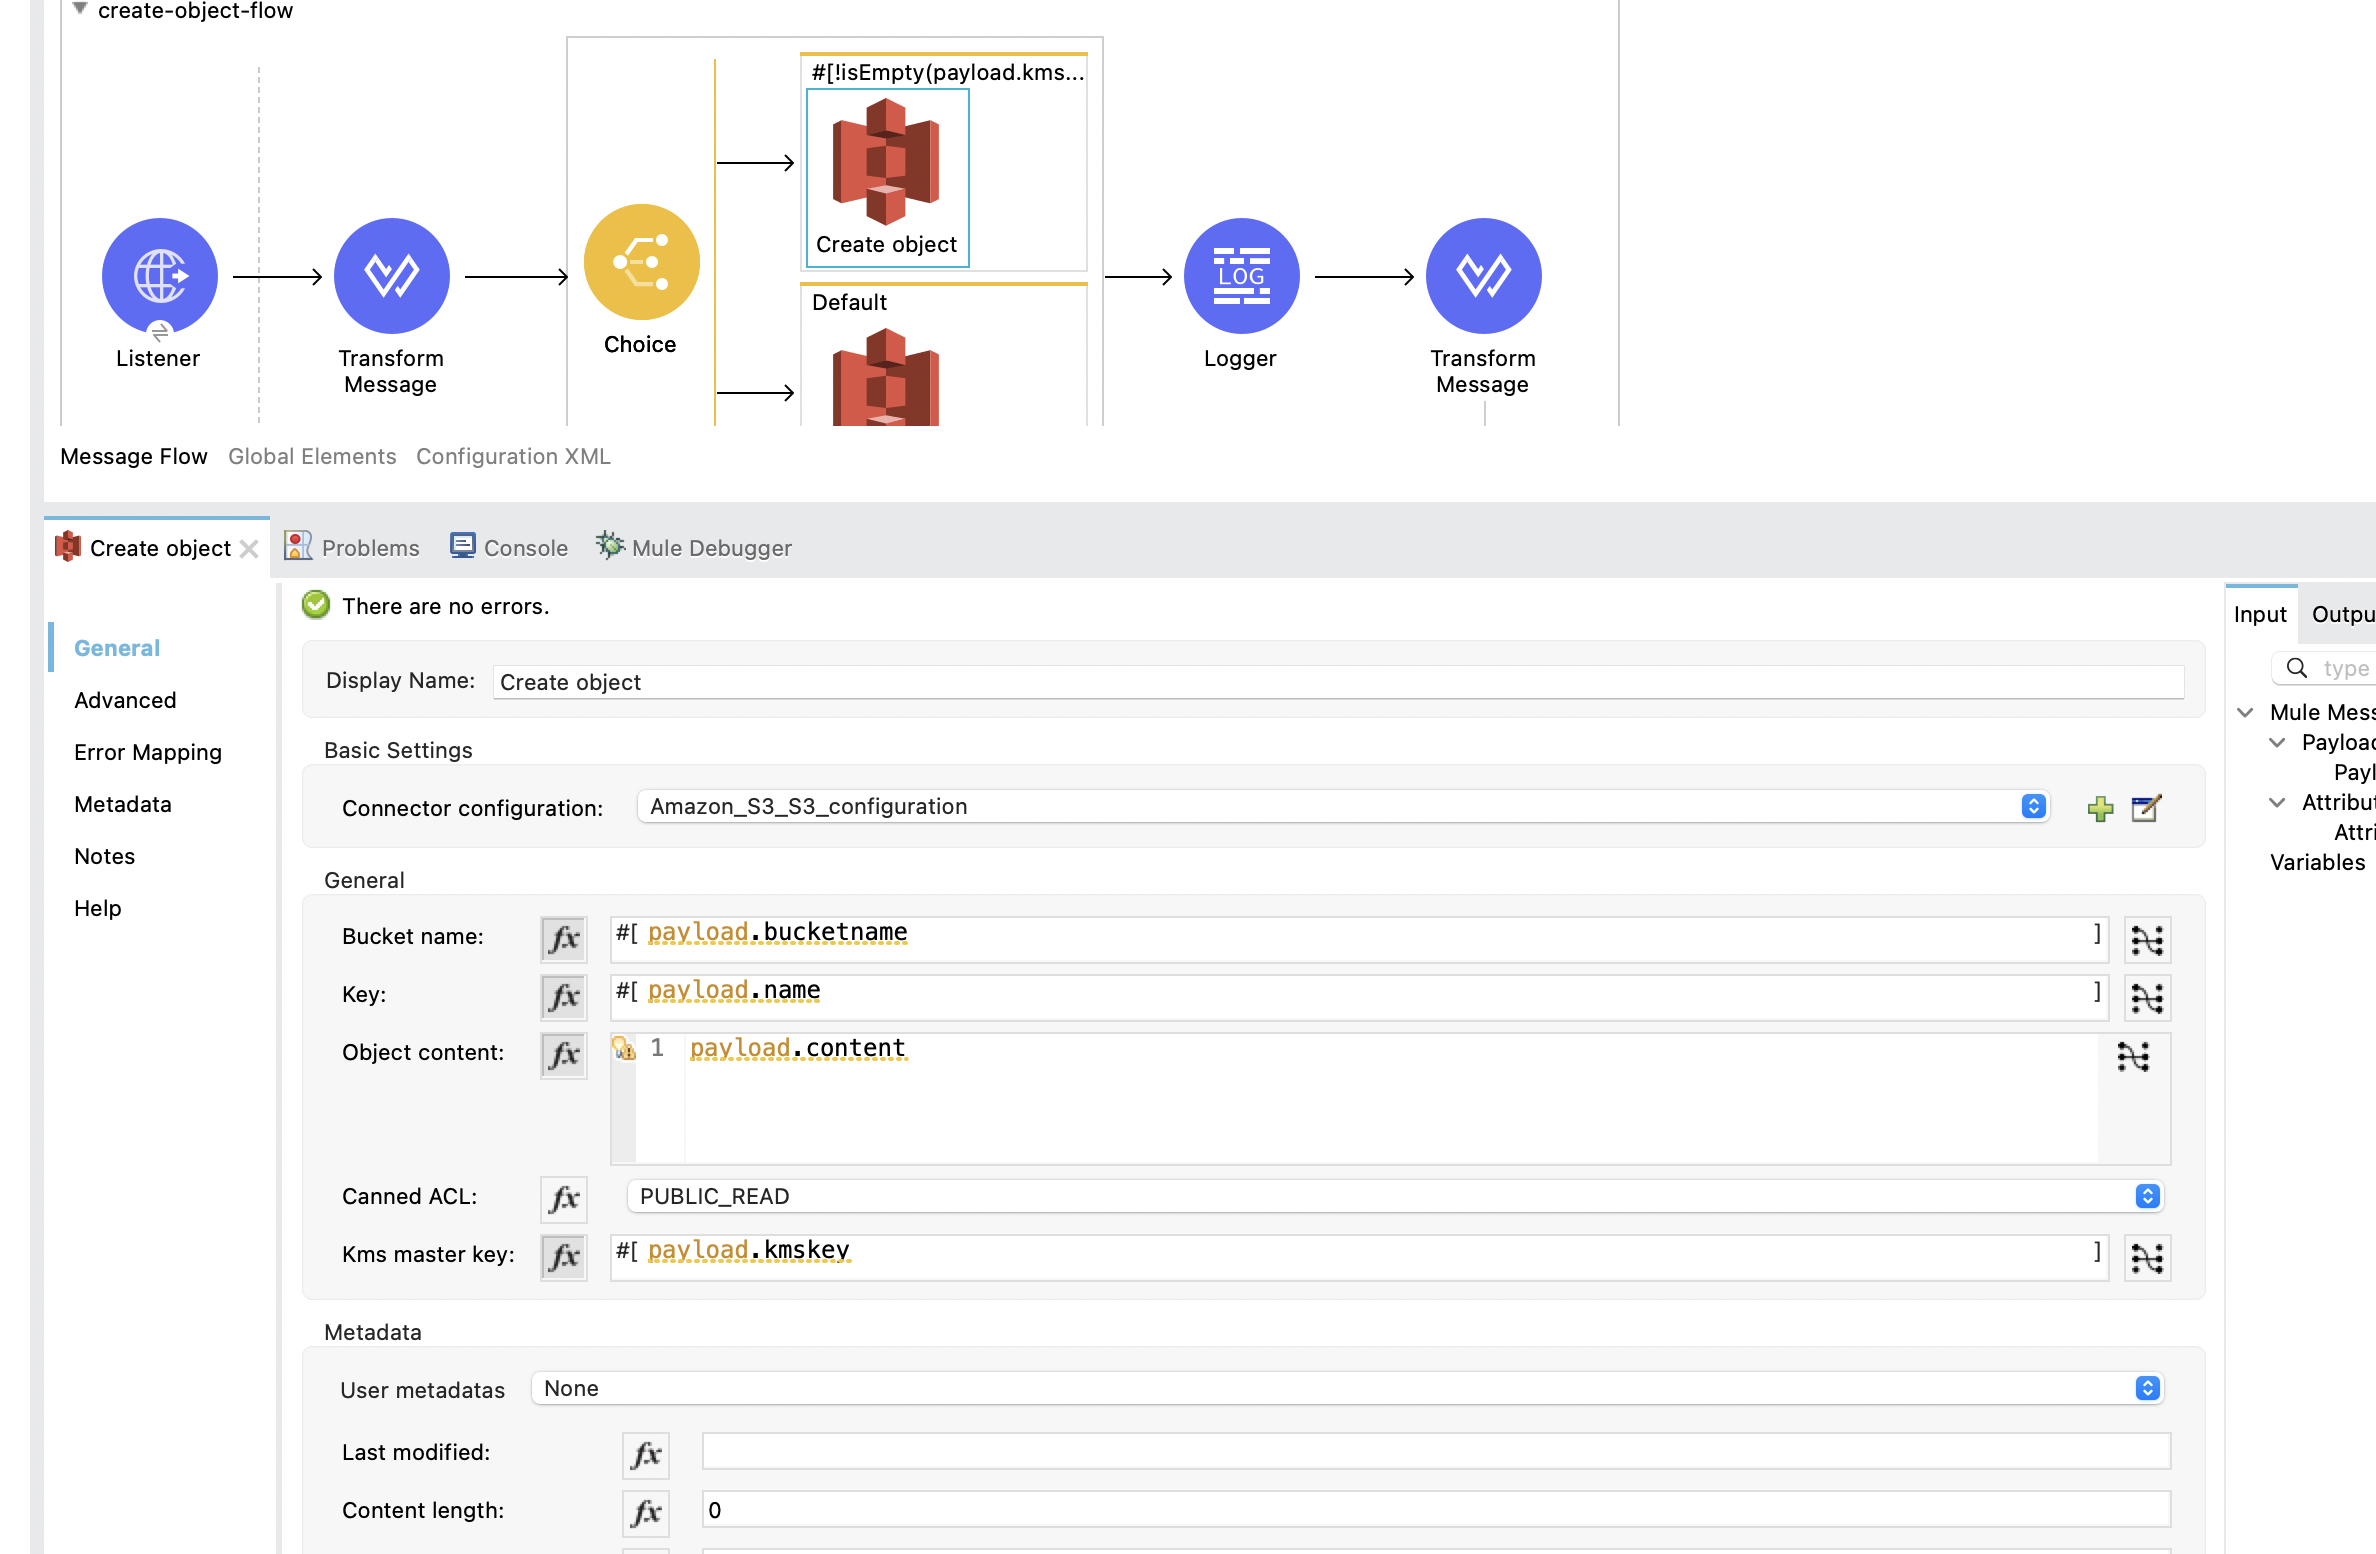Select the Listener component in the flow

coord(159,276)
